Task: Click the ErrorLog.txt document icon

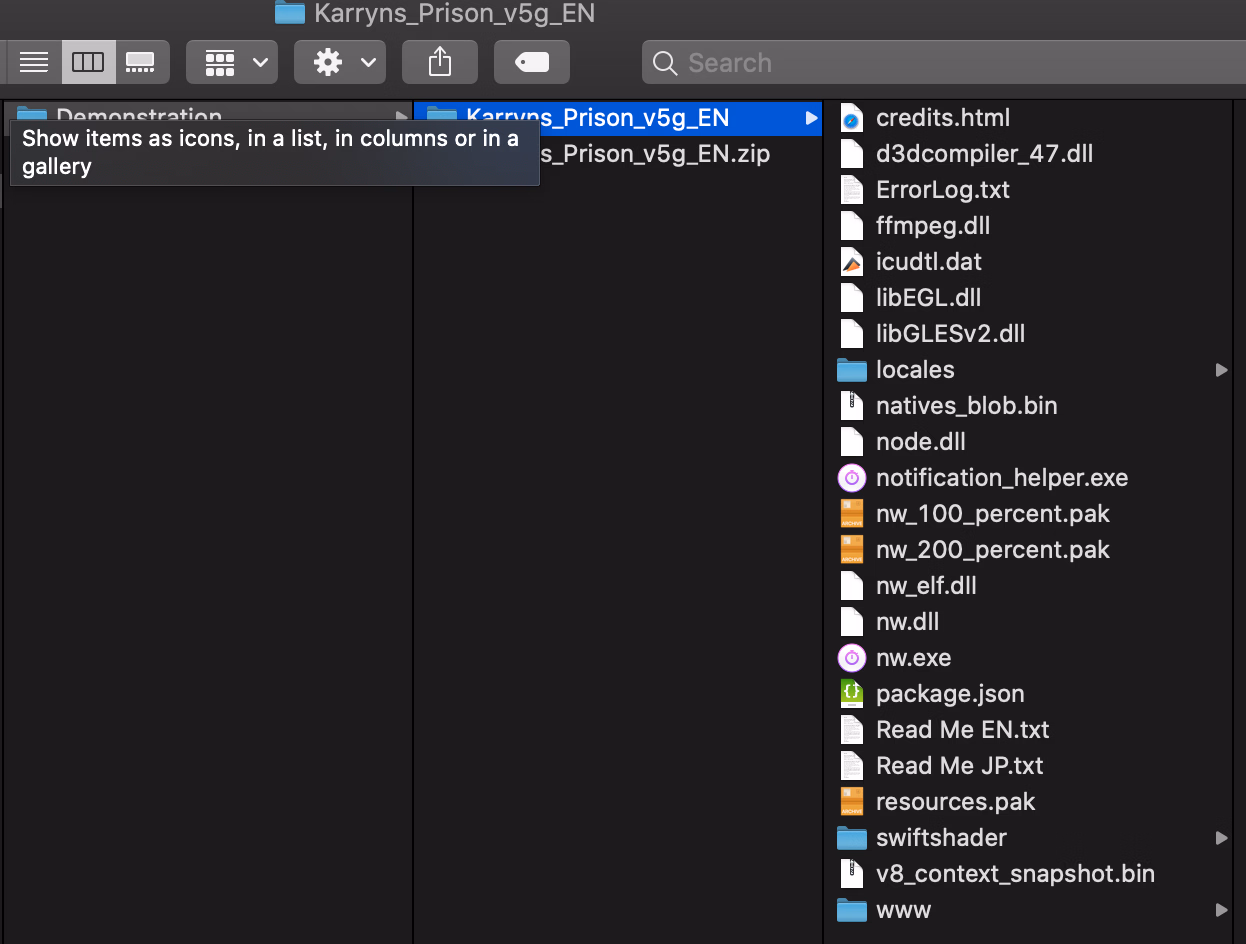Action: [x=852, y=190]
